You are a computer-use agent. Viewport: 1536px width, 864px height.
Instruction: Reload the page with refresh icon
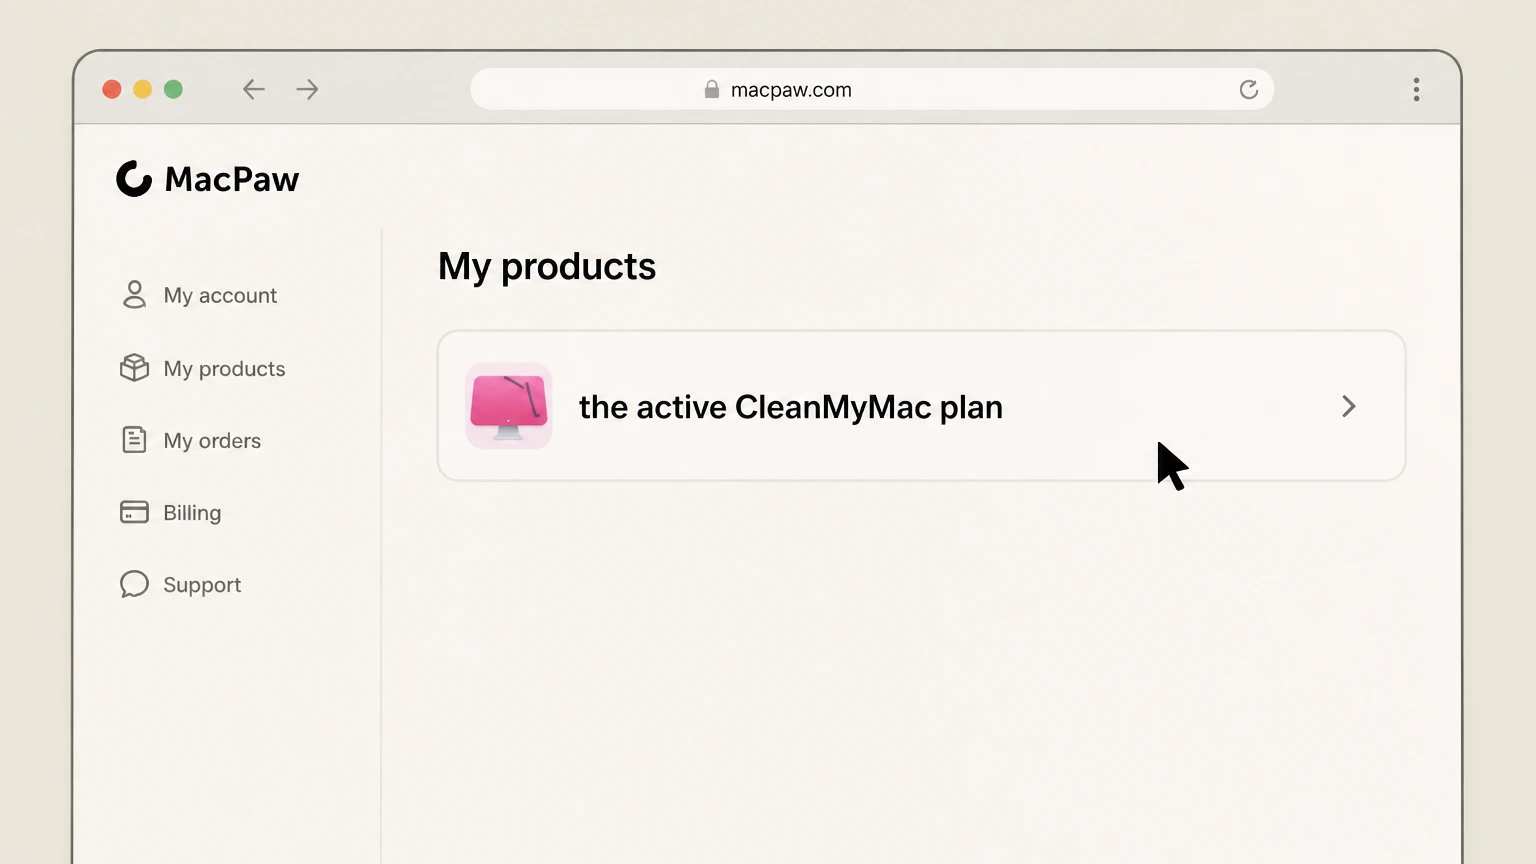point(1249,89)
